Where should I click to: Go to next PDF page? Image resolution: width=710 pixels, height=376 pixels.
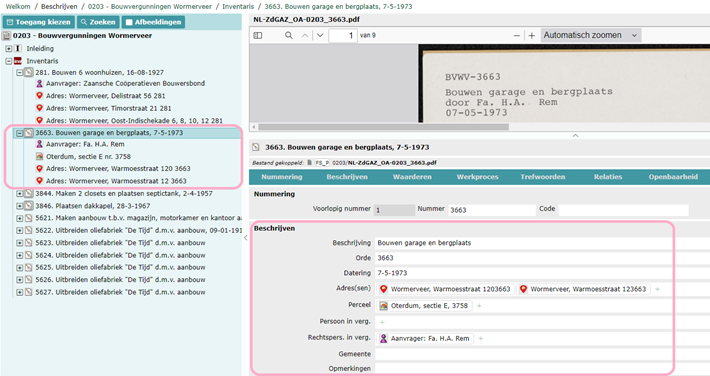320,35
